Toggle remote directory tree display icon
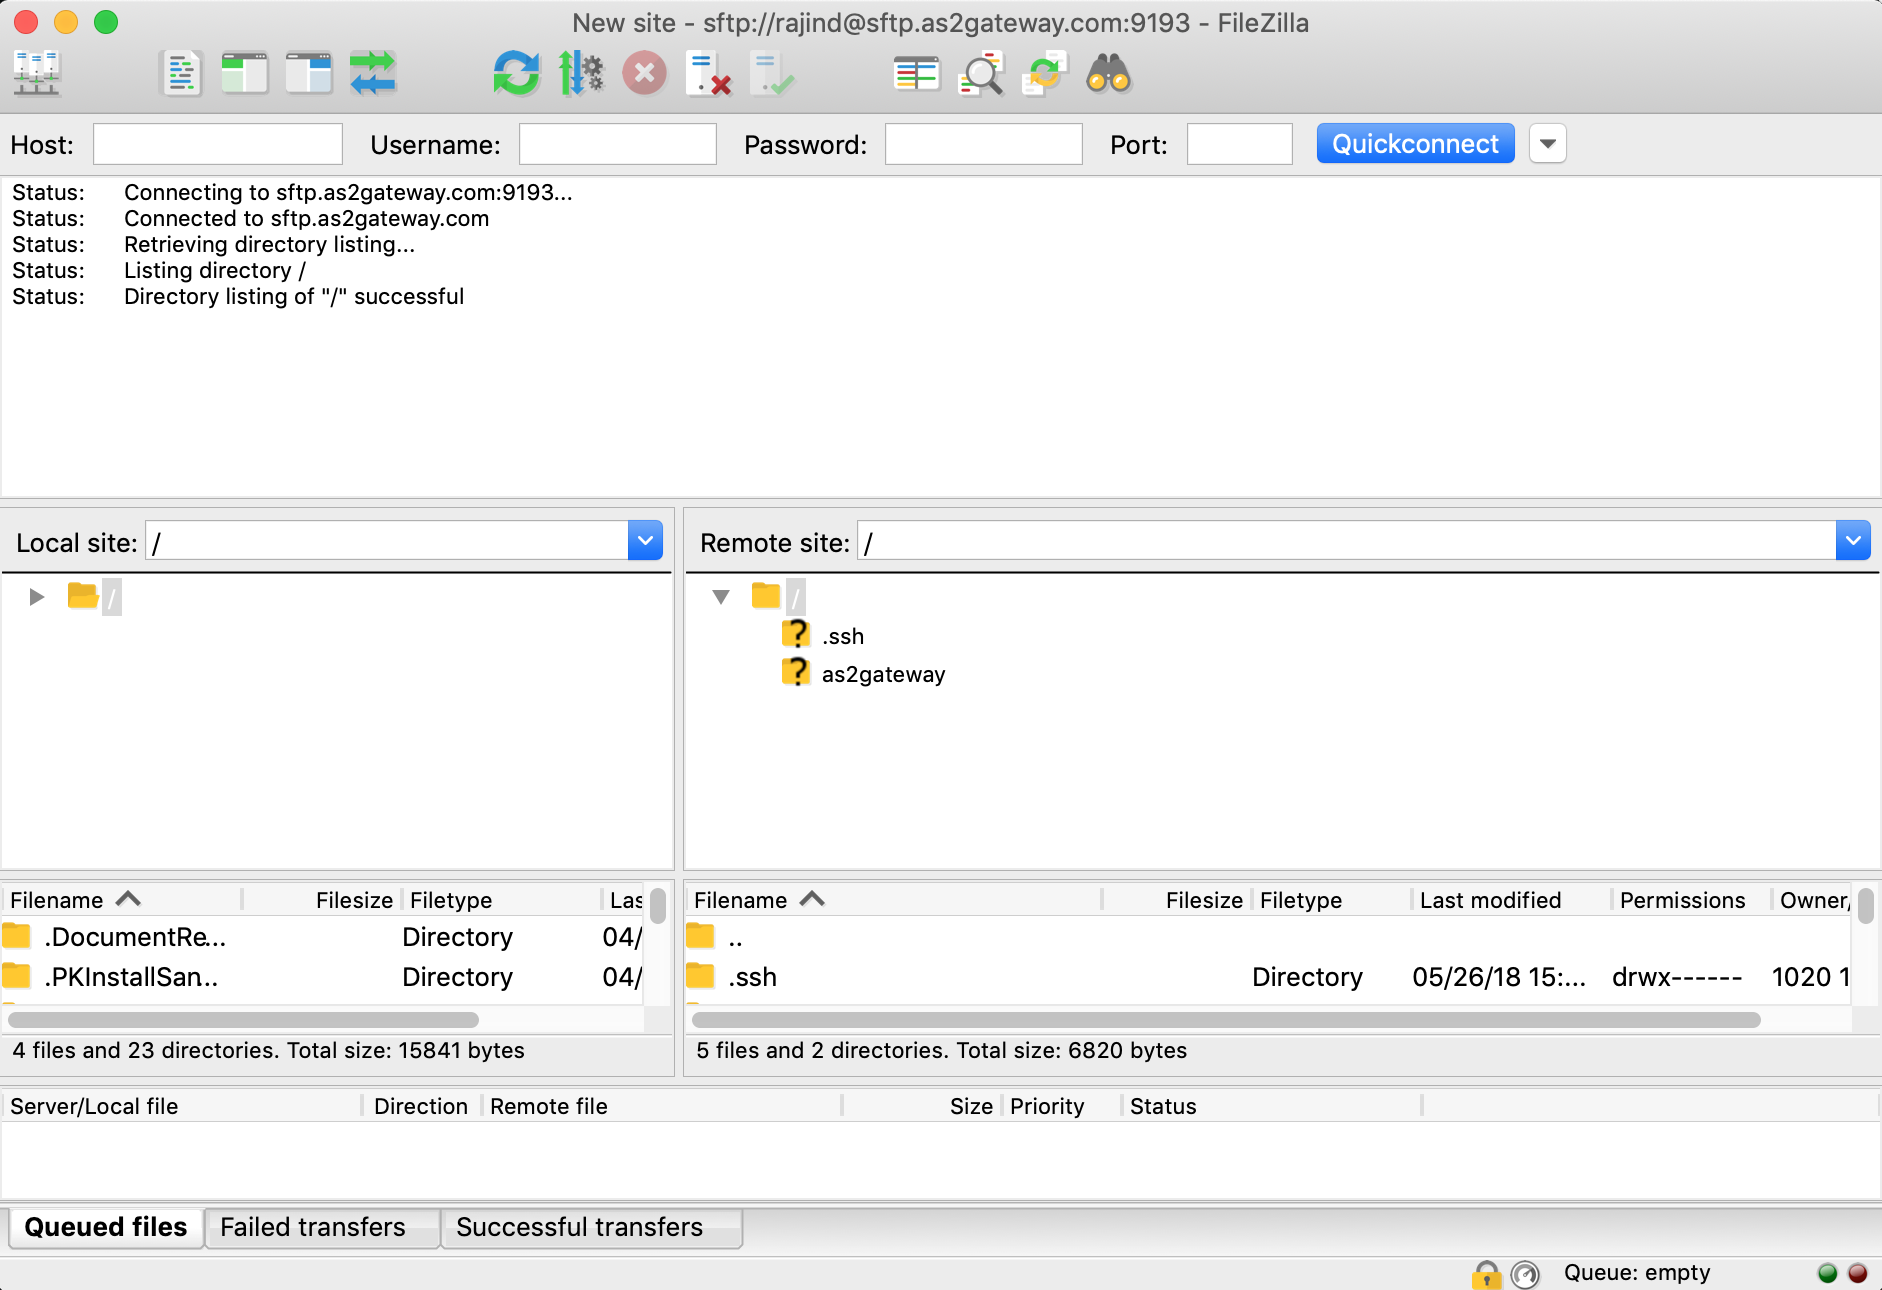Screen dimensions: 1882x1290 pos(309,74)
